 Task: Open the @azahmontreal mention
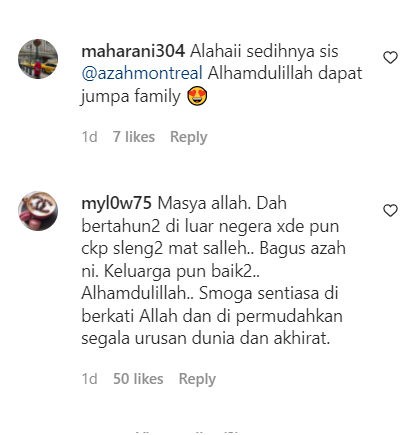click(x=142, y=73)
